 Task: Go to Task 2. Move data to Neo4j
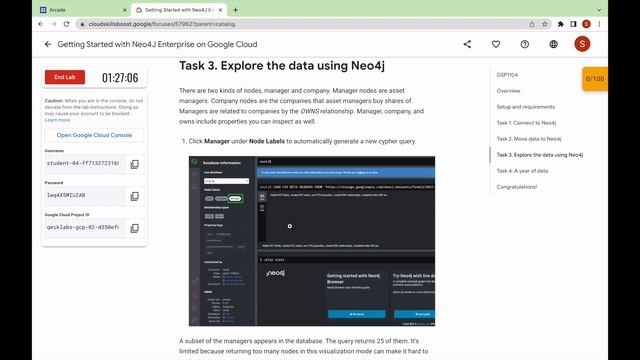point(529,139)
